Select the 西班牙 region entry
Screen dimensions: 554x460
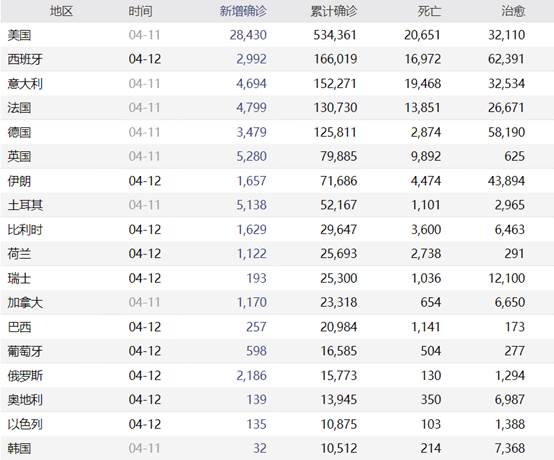(25, 59)
